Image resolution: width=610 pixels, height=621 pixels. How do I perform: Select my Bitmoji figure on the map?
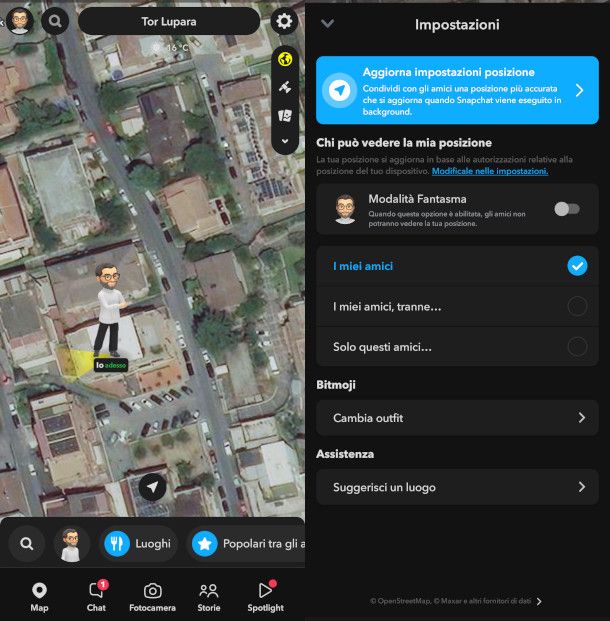110,311
